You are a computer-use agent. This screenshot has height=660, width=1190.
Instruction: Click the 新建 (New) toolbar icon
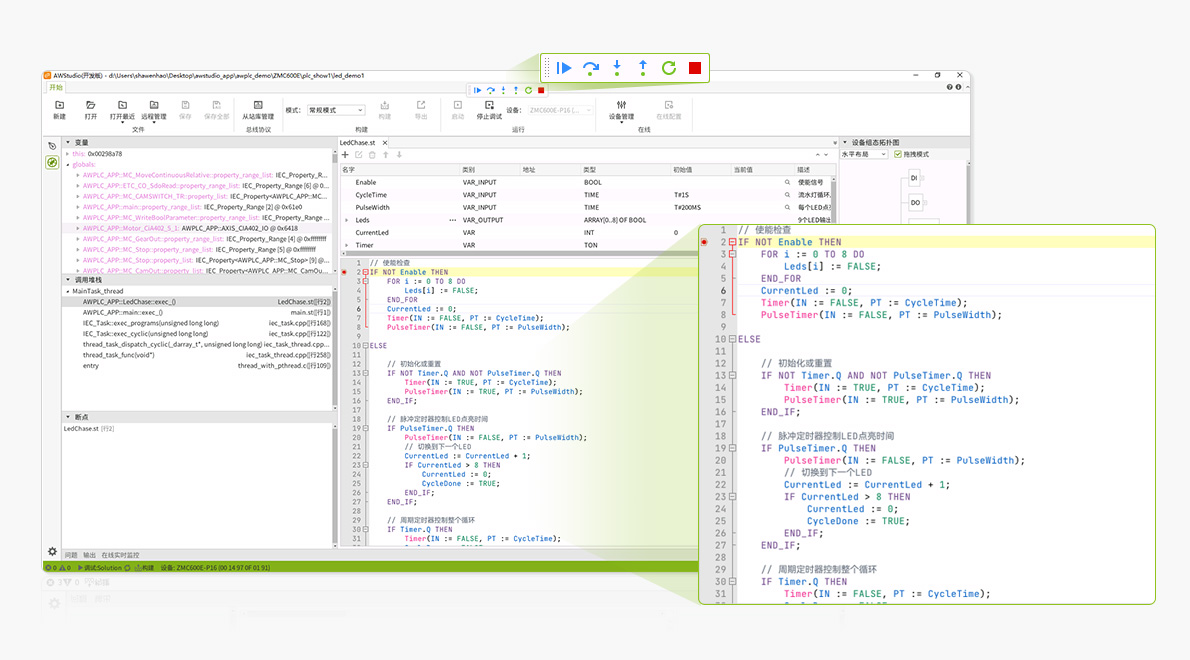click(60, 105)
